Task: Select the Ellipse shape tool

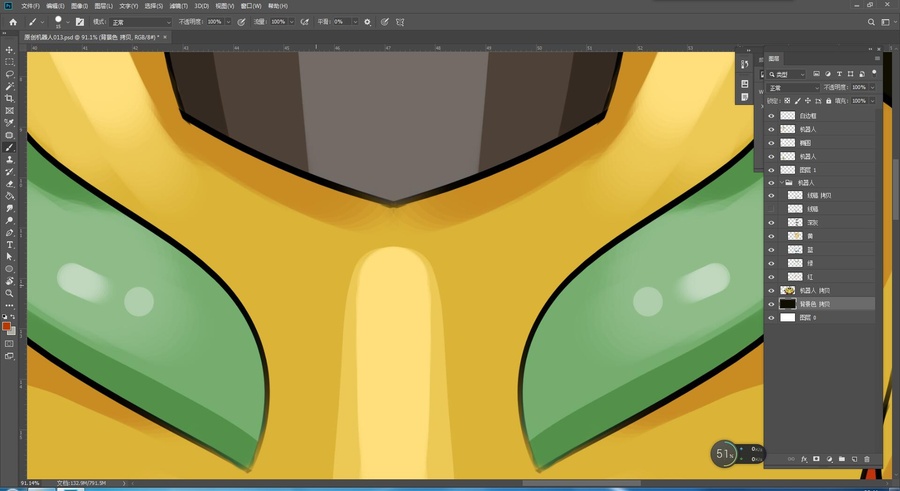Action: (x=9, y=269)
